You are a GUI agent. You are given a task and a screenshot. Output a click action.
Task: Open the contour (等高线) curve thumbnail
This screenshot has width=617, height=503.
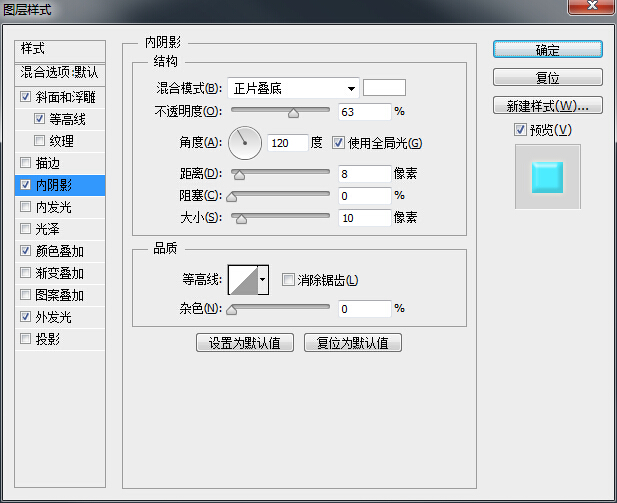pos(242,281)
